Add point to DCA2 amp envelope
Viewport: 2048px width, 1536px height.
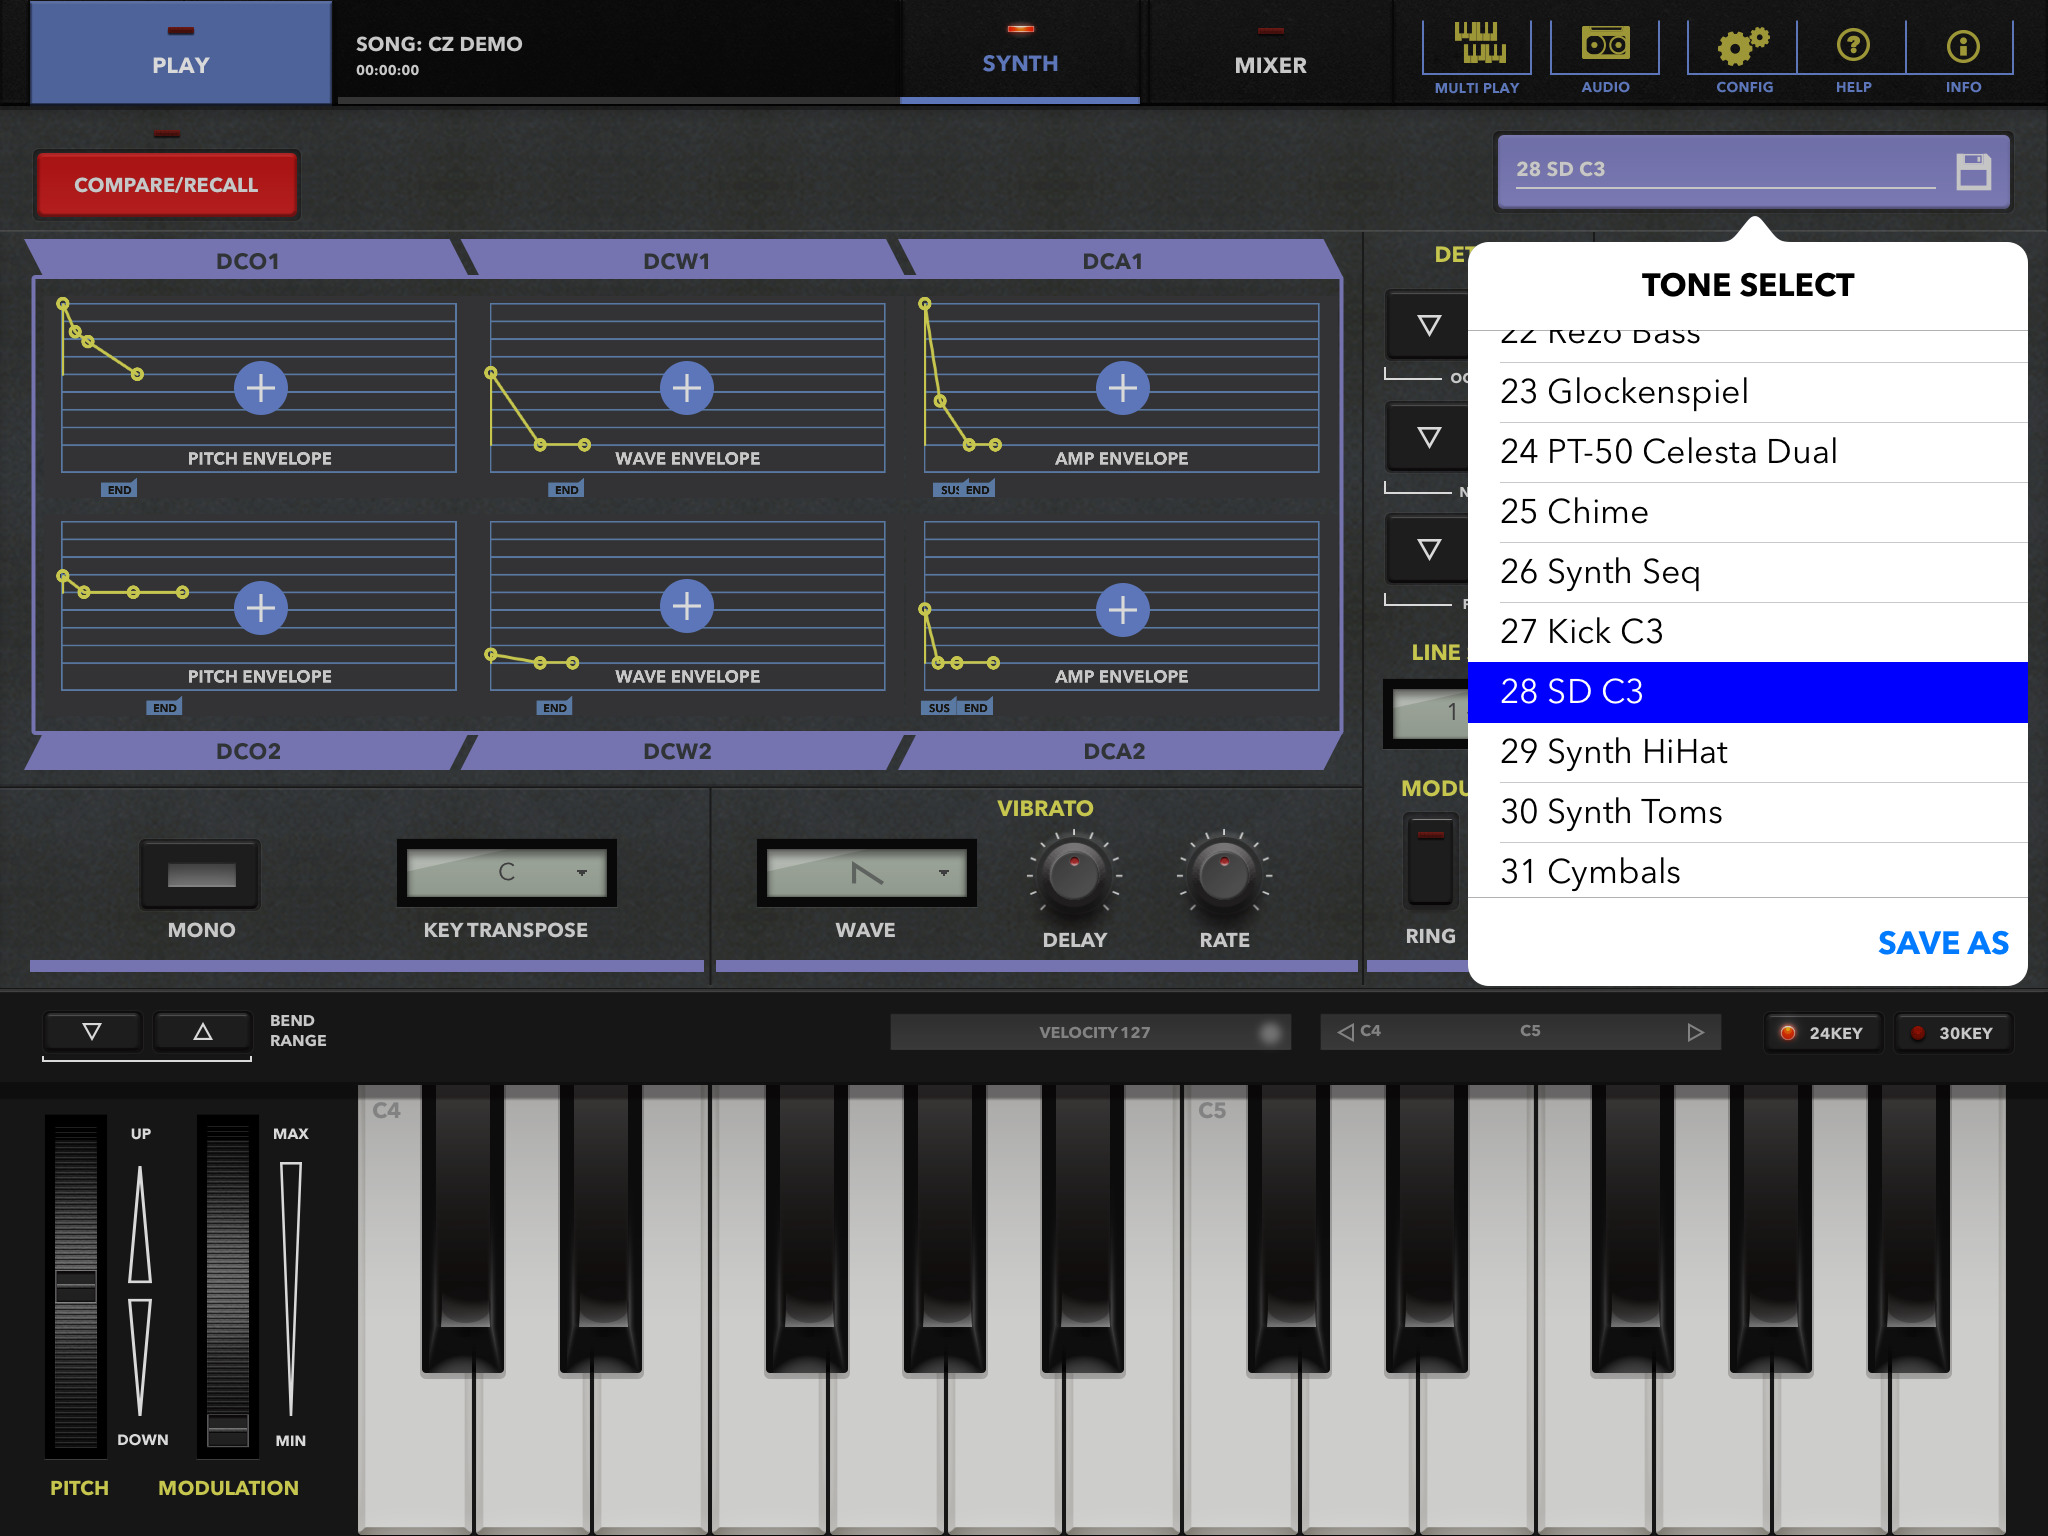point(1122,609)
